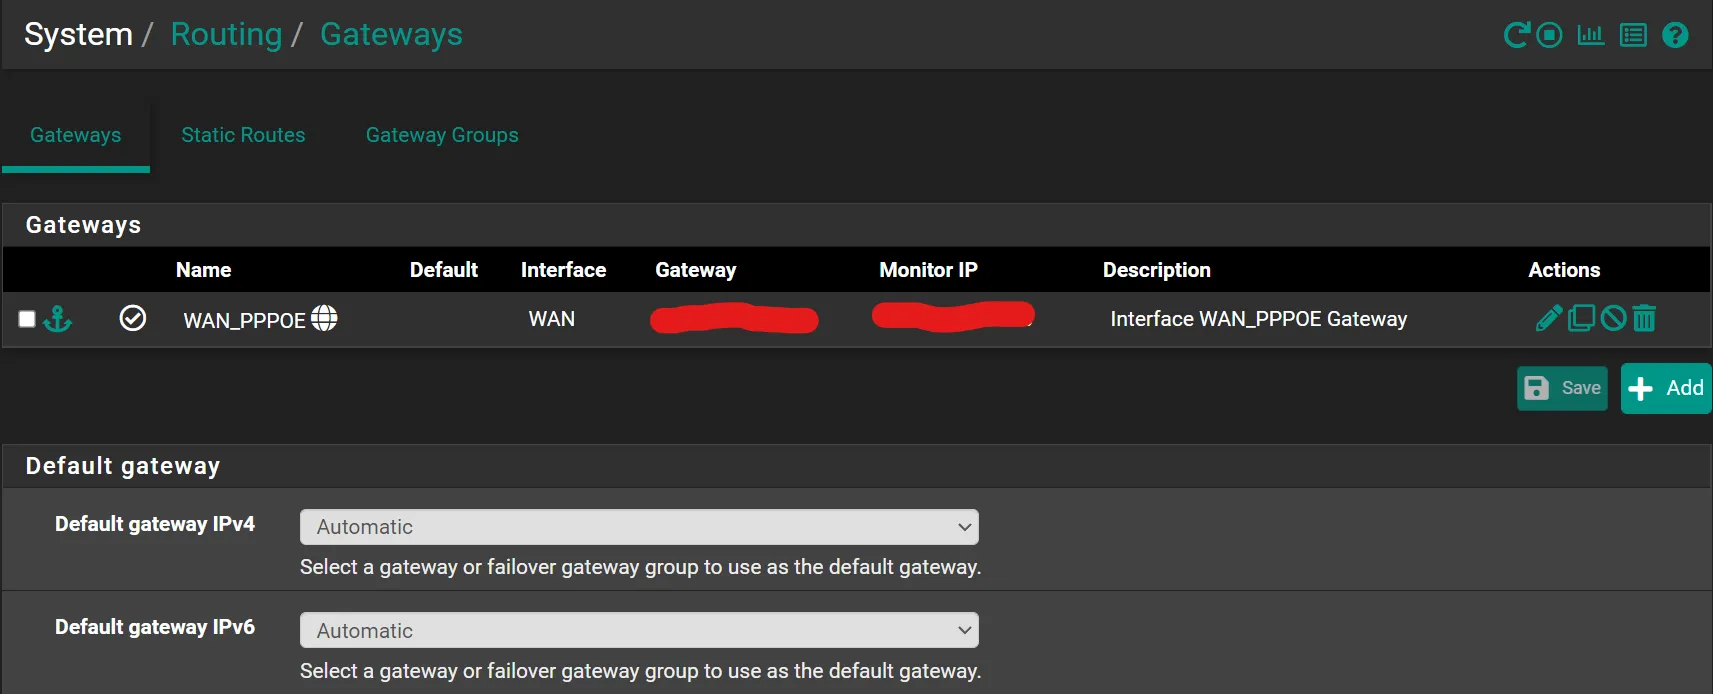Follow the Routing breadcrumb link
Image resolution: width=1713 pixels, height=694 pixels.
226,34
